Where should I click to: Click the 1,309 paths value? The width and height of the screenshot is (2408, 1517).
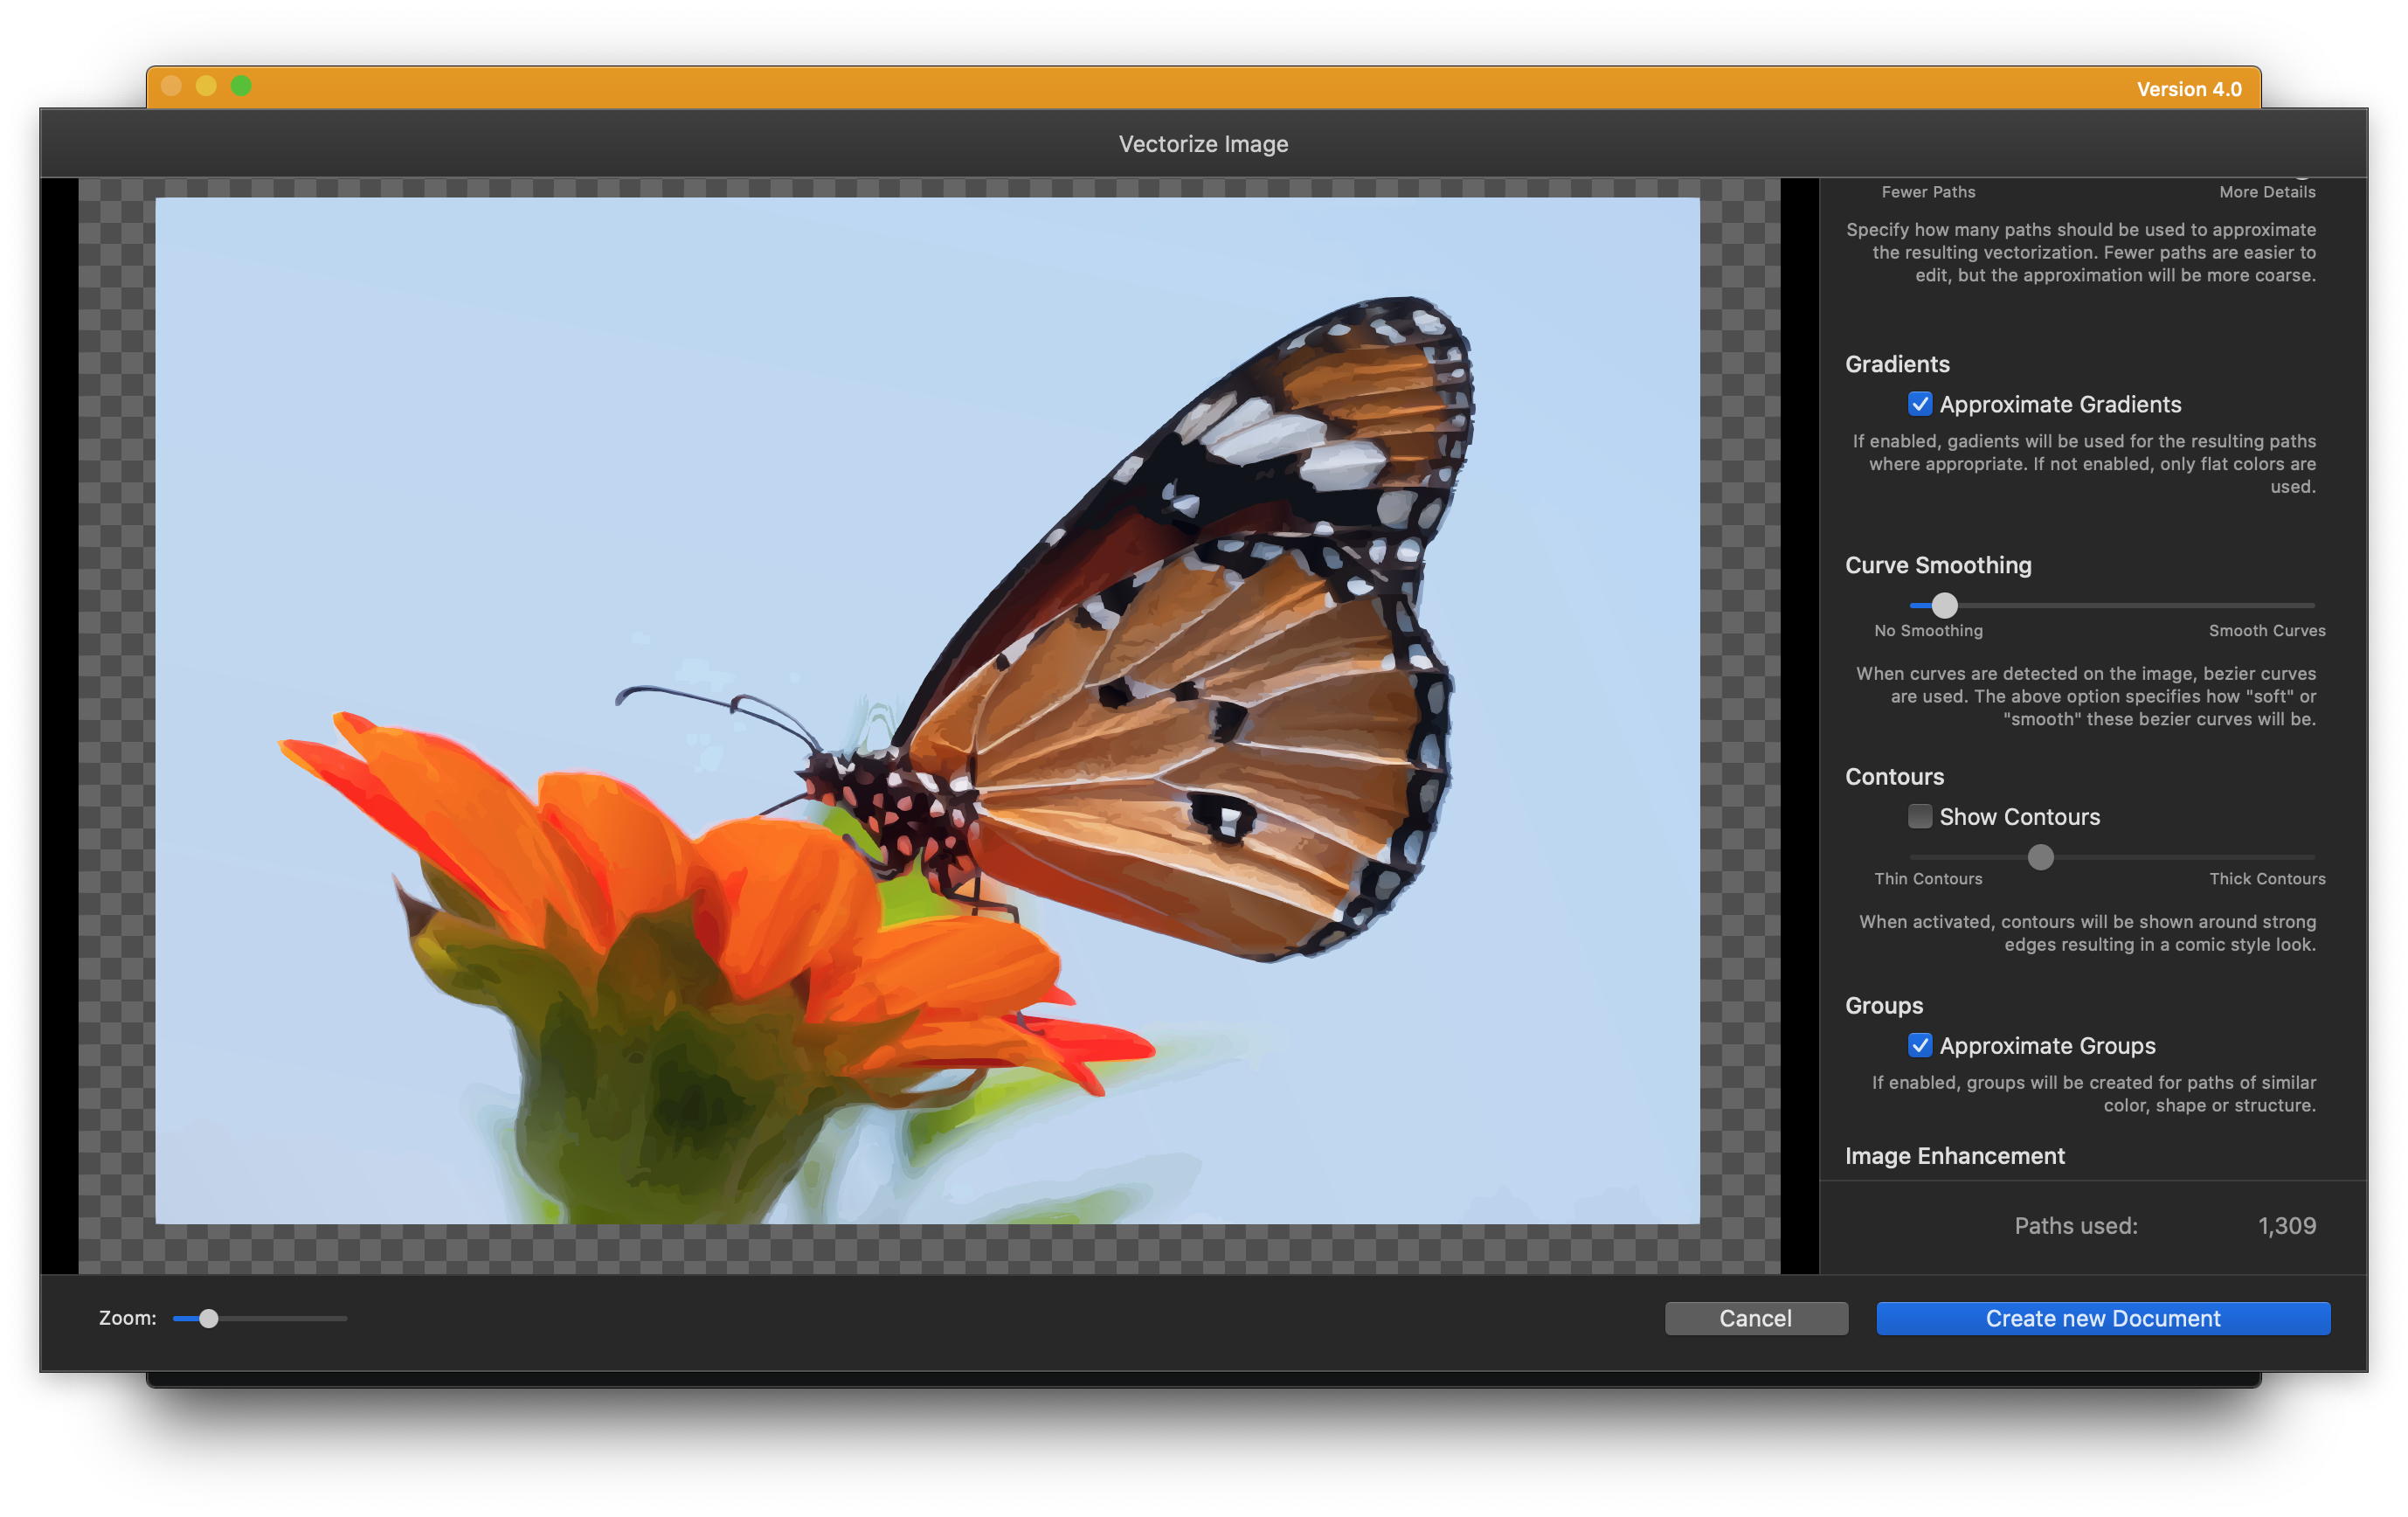2286,1225
